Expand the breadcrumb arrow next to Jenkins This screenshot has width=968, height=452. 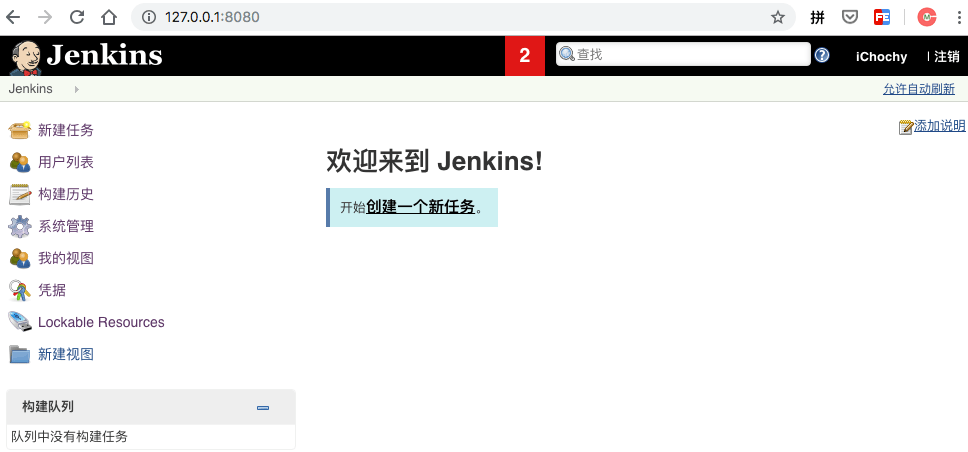click(x=77, y=90)
